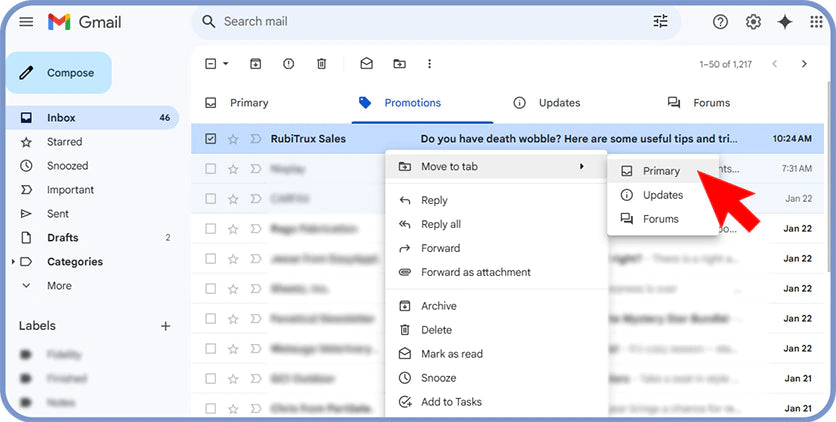Click the Mark as read envelope icon
This screenshot has width=836, height=422.
366,64
